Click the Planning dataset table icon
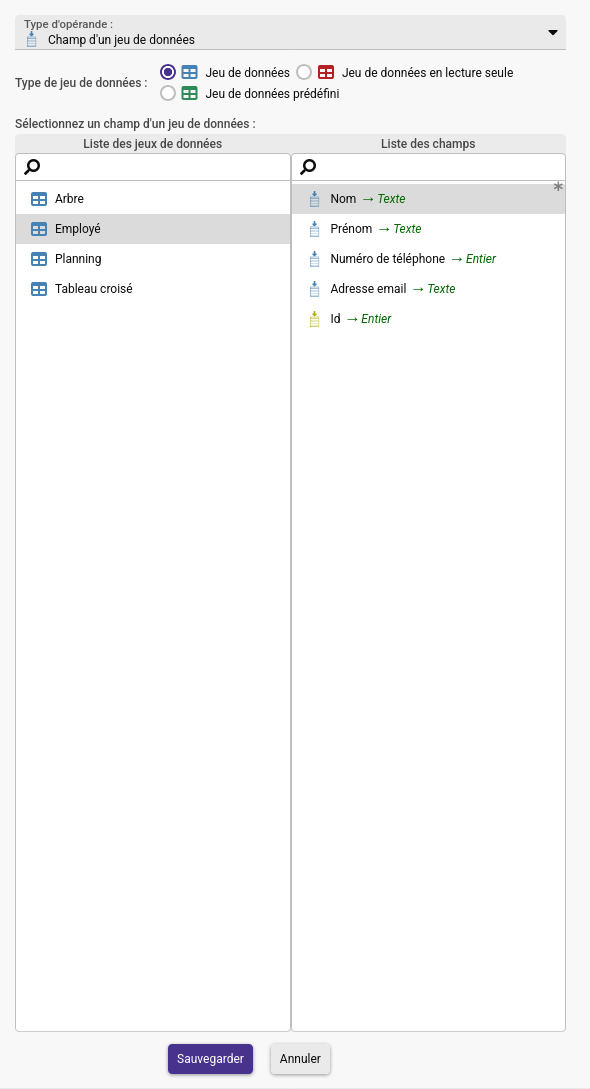The height and width of the screenshot is (1089, 590). tap(39, 259)
